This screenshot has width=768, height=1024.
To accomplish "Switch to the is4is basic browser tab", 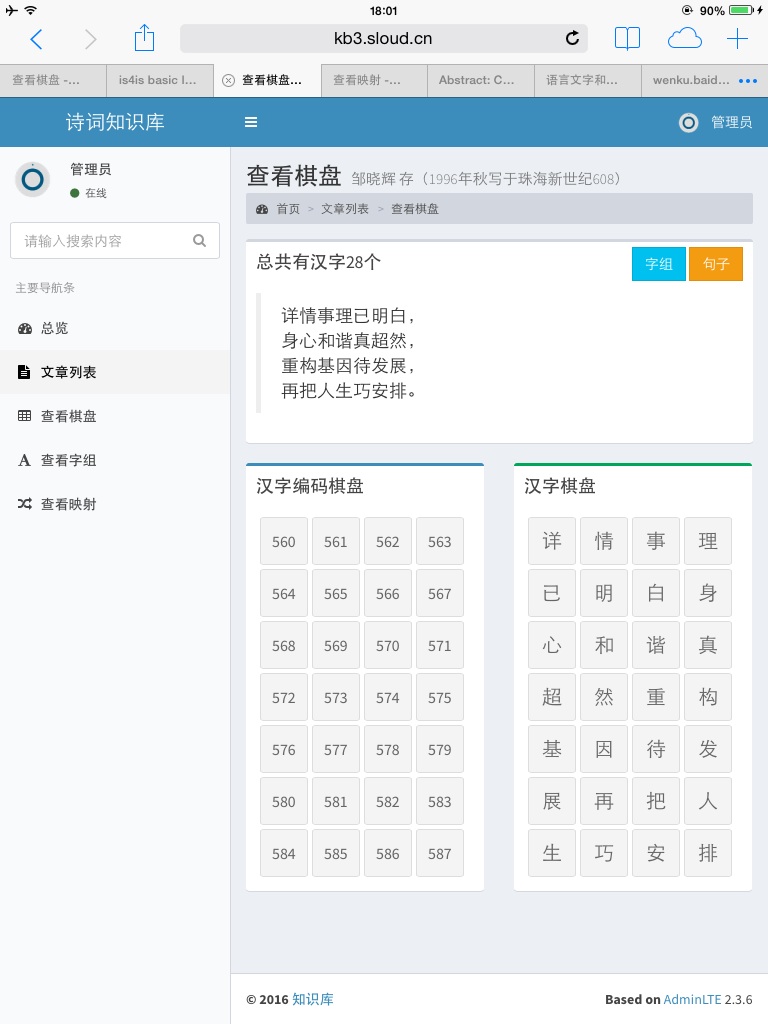I will coord(159,81).
